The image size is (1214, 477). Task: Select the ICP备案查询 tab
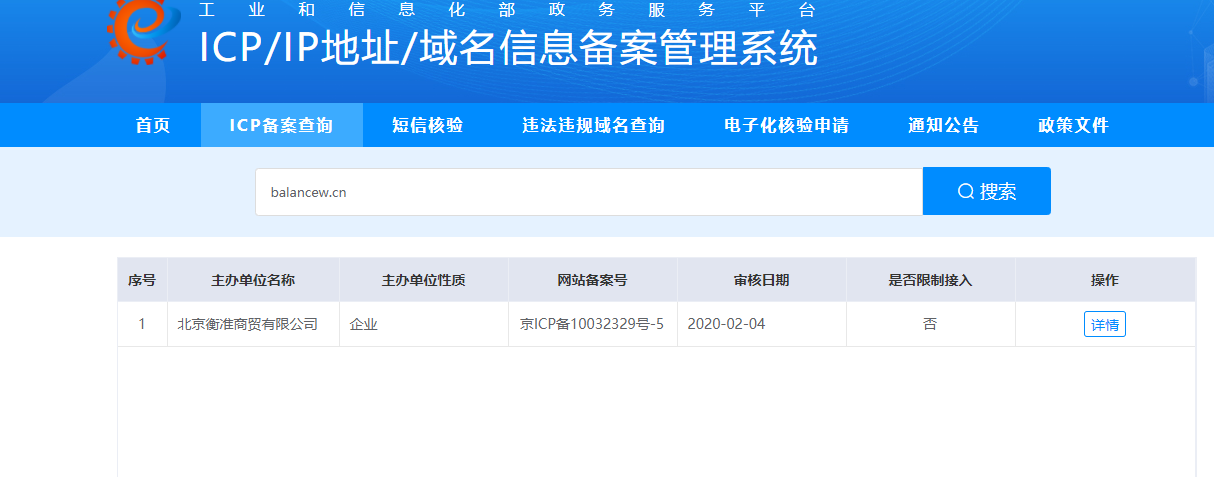coord(281,126)
